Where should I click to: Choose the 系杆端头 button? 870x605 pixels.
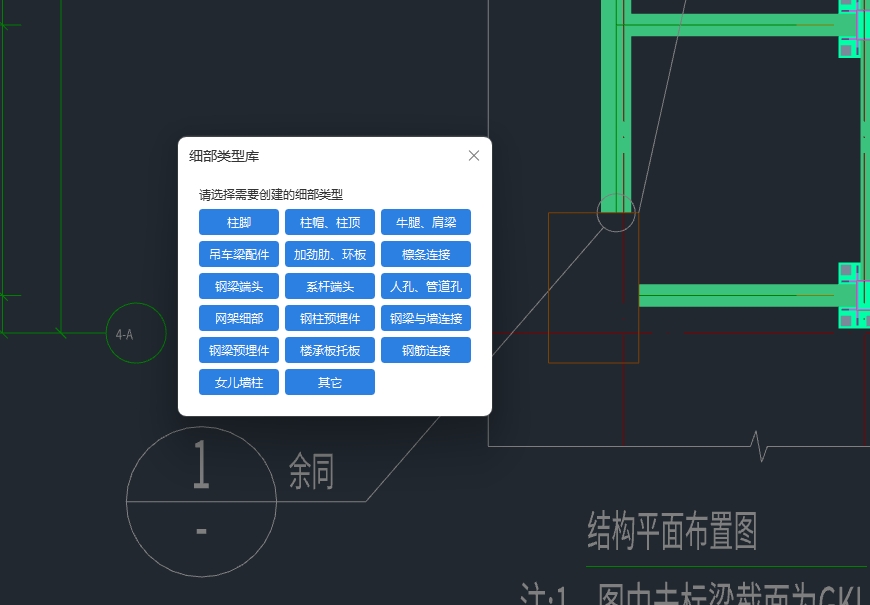pos(330,286)
